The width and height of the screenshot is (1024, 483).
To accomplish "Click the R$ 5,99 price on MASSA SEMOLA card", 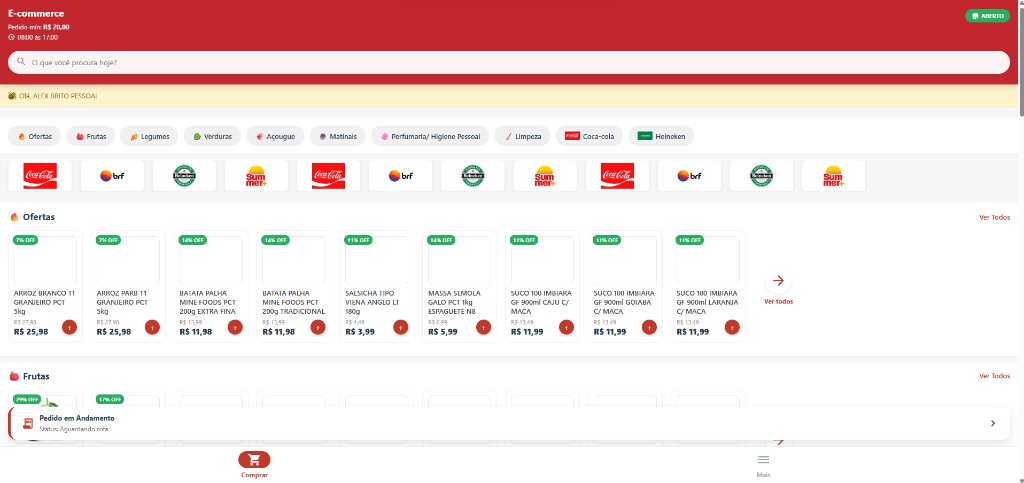I will coord(443,332).
